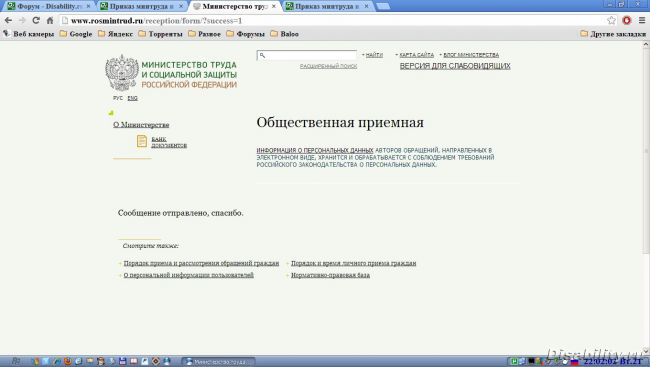Open the Chrome menu hamburger icon

(642, 20)
